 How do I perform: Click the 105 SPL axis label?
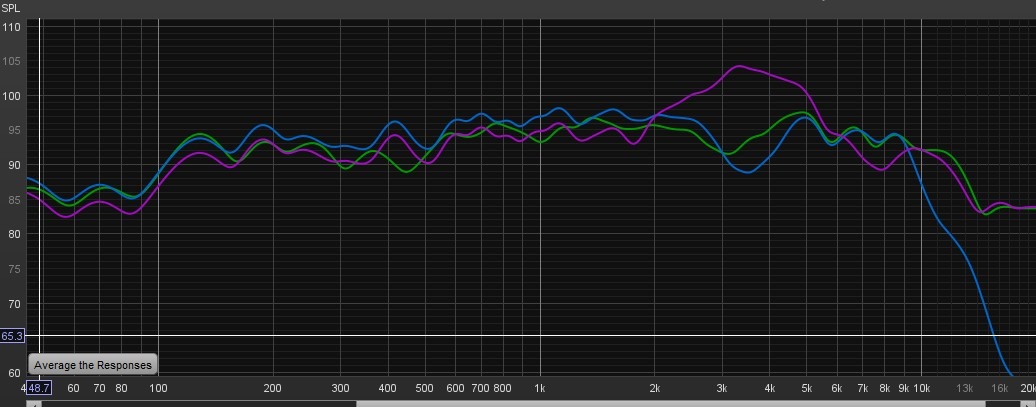(x=11, y=61)
